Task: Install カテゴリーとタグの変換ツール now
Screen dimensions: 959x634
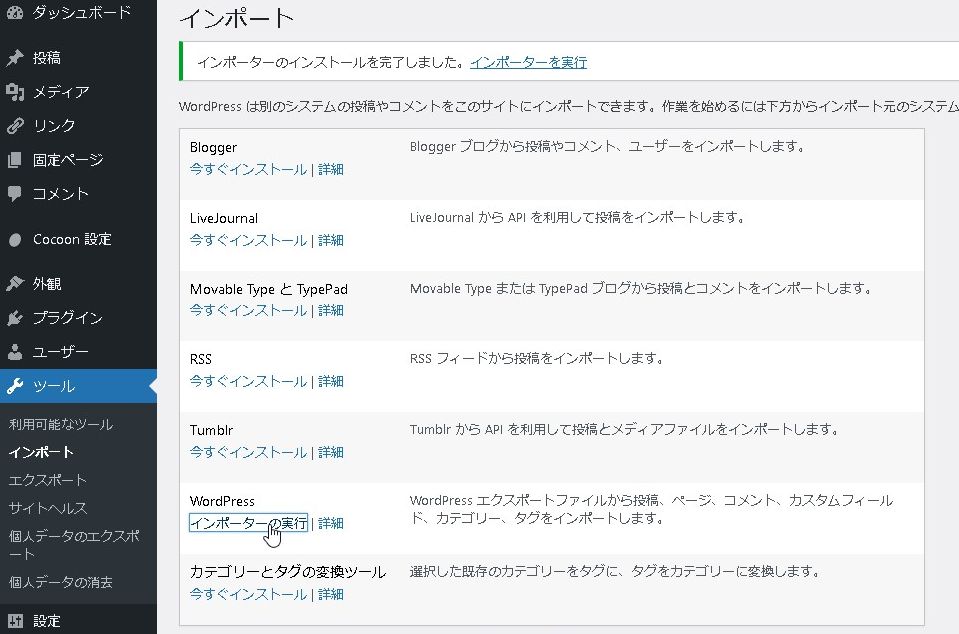Action: point(248,594)
